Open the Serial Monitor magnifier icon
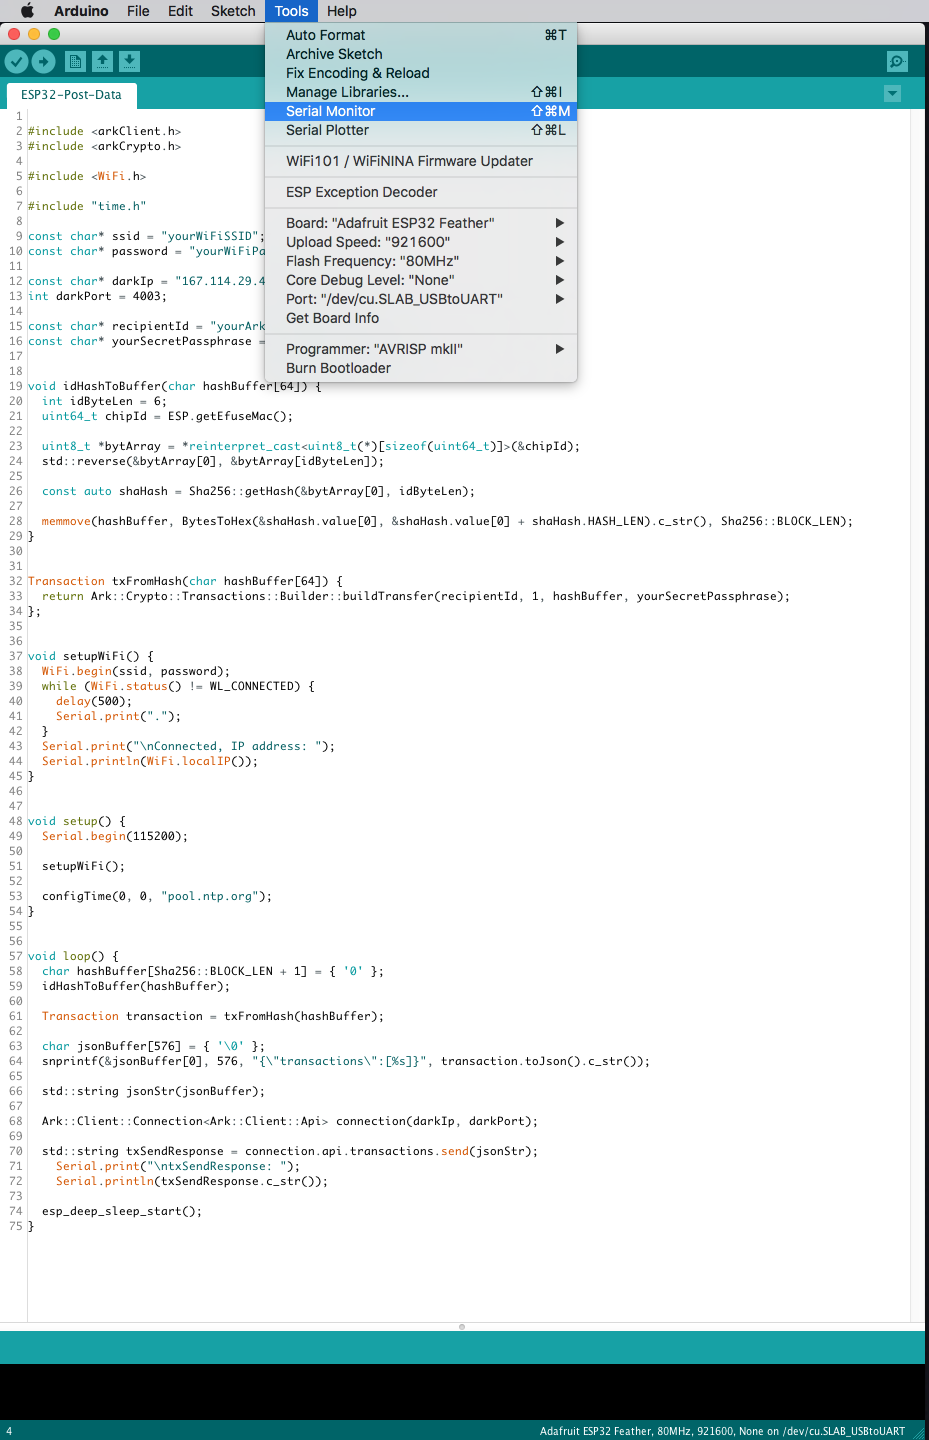 pos(897,62)
